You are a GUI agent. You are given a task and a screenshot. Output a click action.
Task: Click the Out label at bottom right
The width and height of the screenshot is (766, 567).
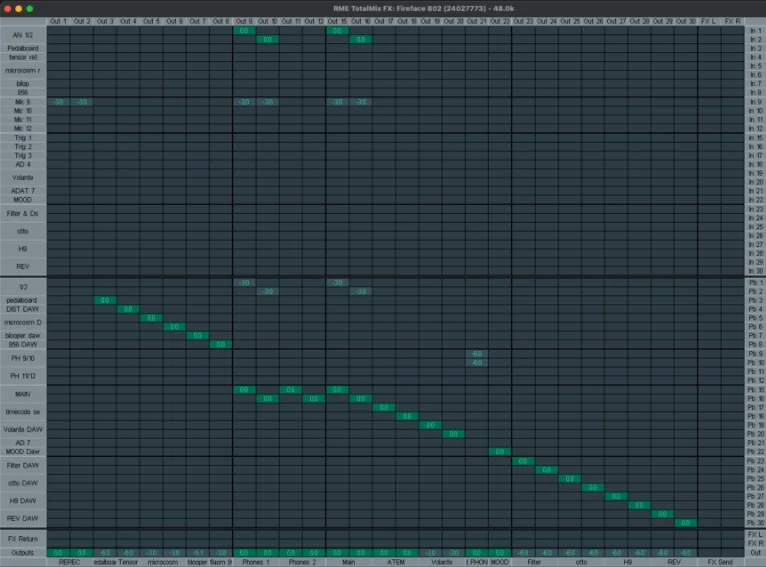coord(755,552)
